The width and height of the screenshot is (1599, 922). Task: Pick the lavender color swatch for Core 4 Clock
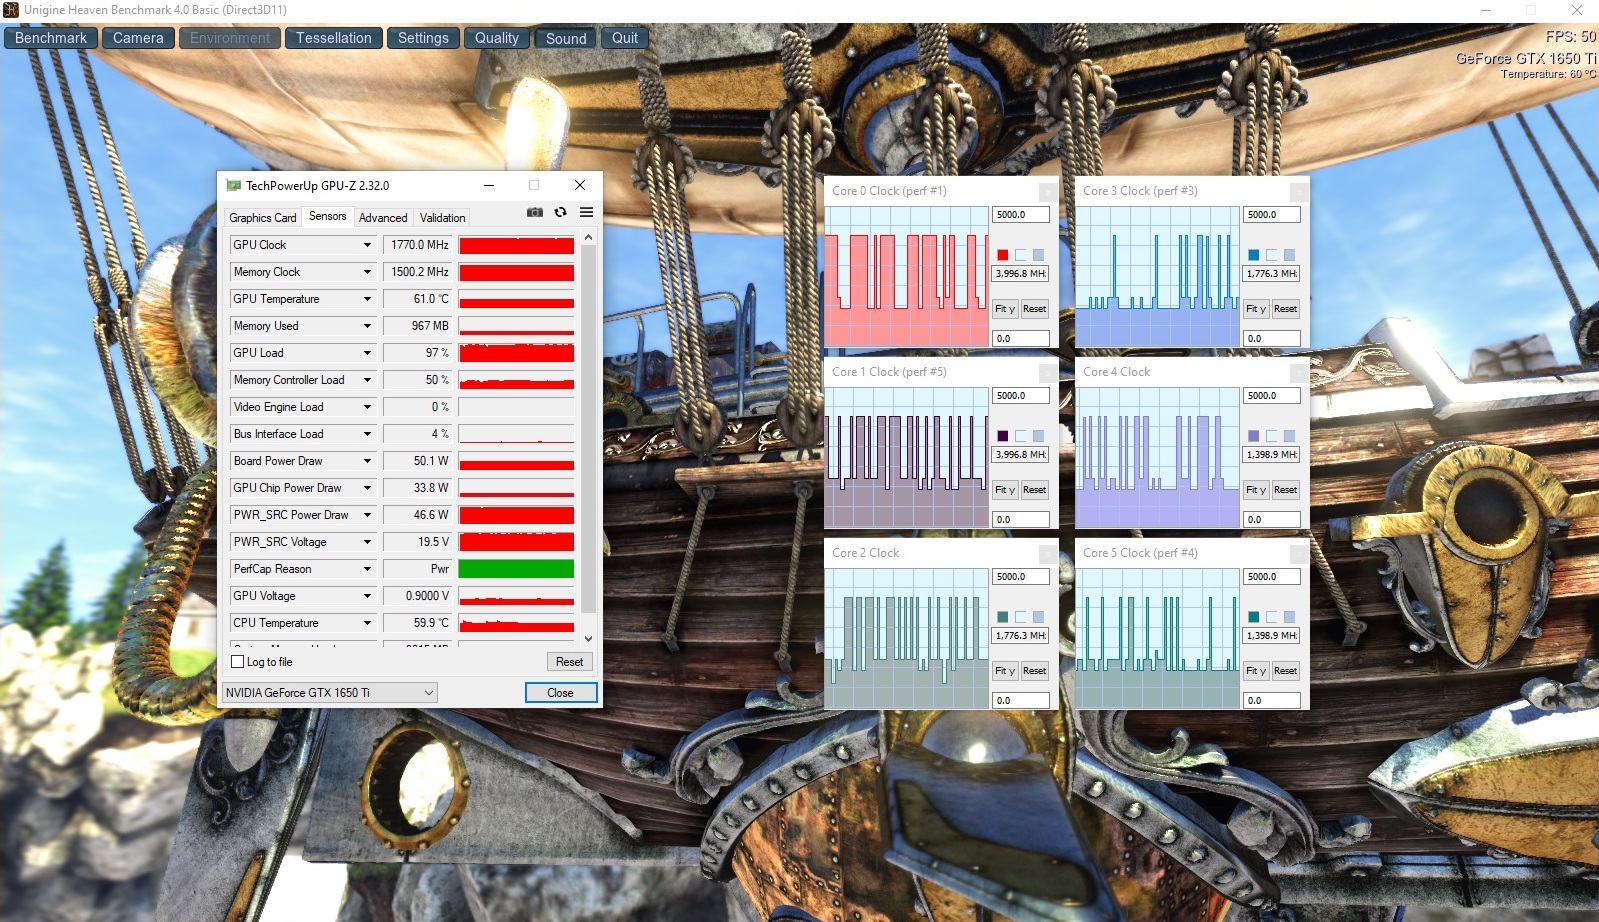[x=1254, y=436]
